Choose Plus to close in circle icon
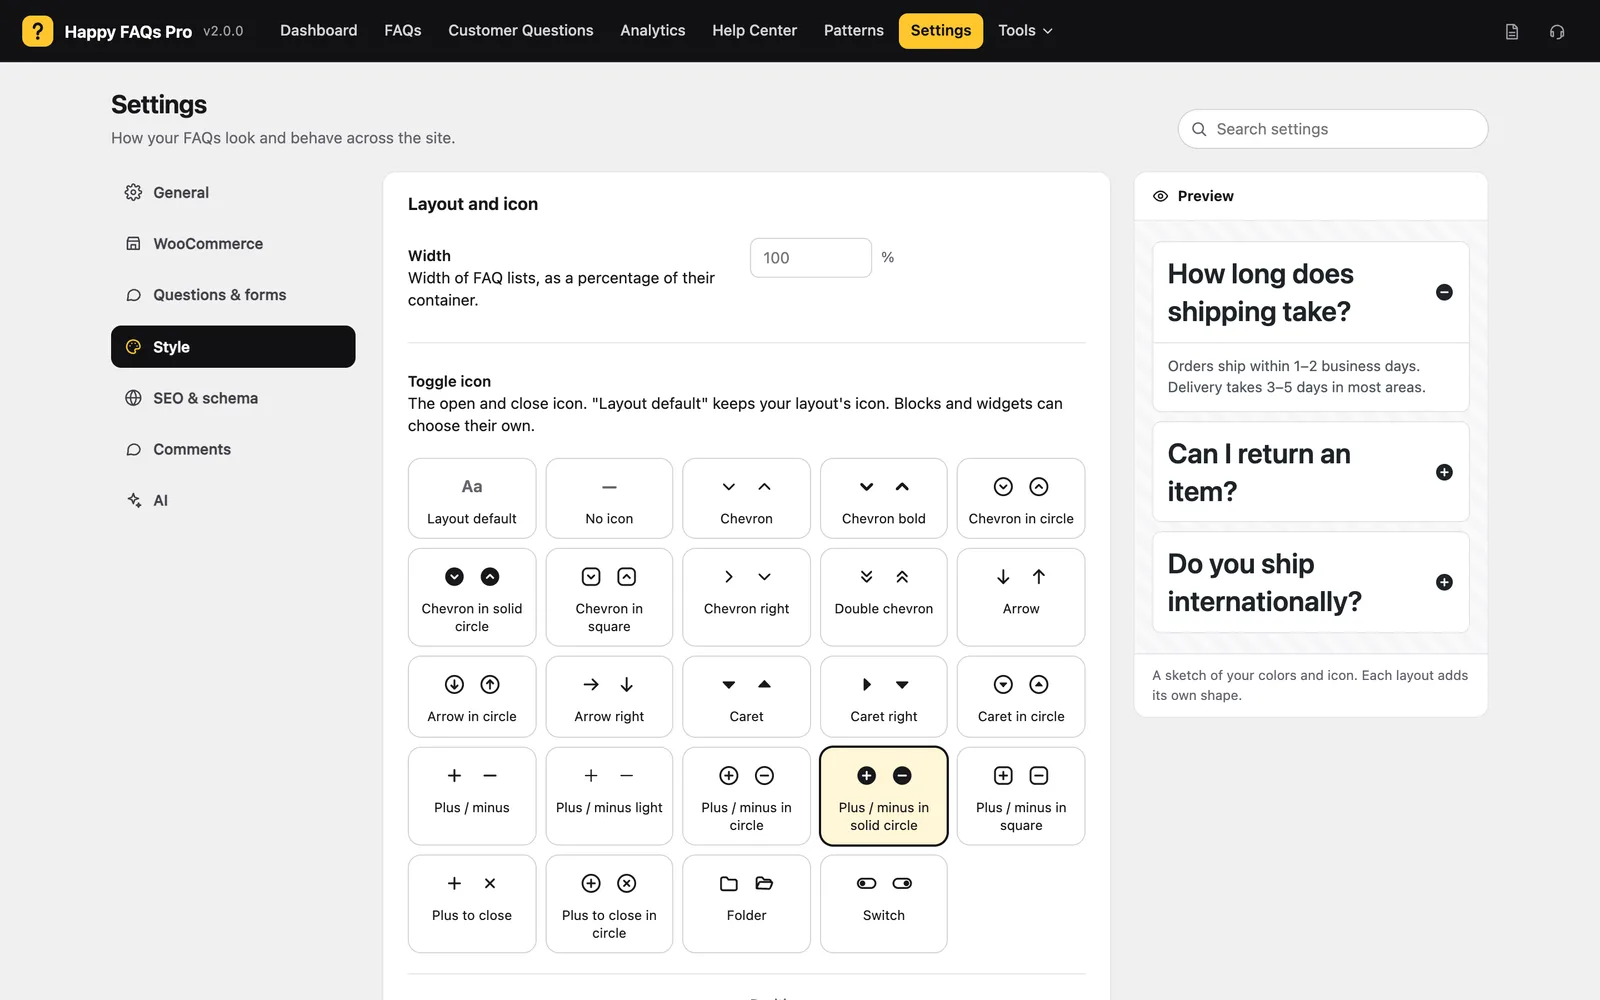The width and height of the screenshot is (1600, 1000). [x=609, y=904]
